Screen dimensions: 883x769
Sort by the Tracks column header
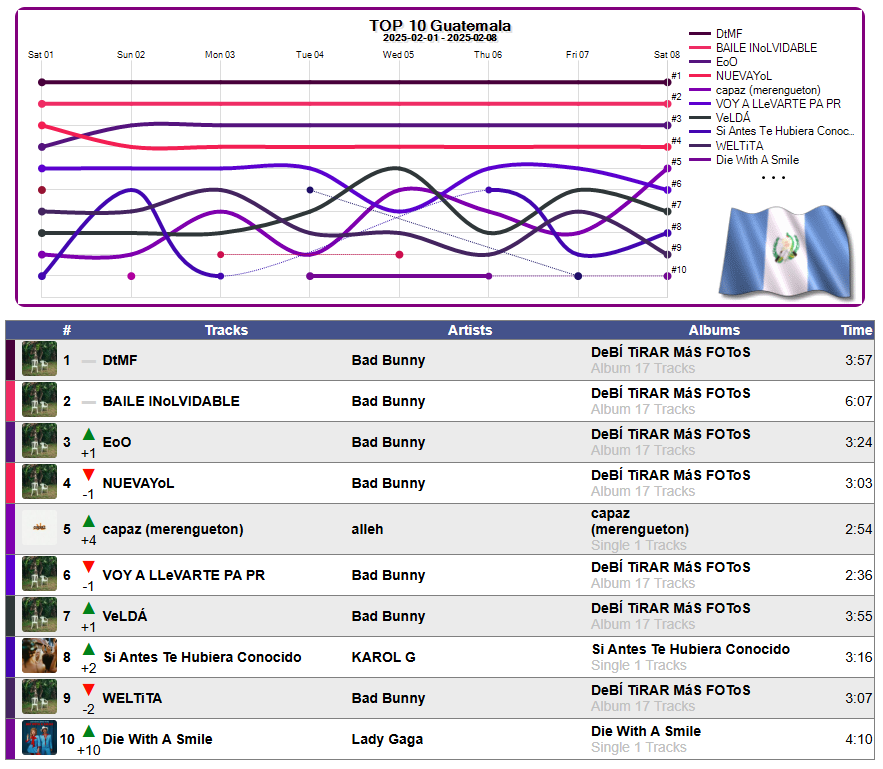[x=226, y=330]
